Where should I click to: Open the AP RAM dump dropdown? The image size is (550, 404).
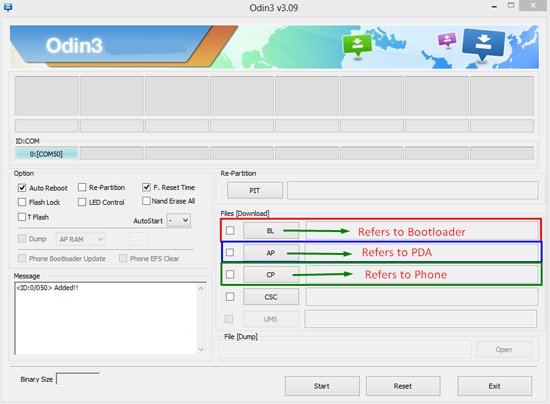coord(81,239)
